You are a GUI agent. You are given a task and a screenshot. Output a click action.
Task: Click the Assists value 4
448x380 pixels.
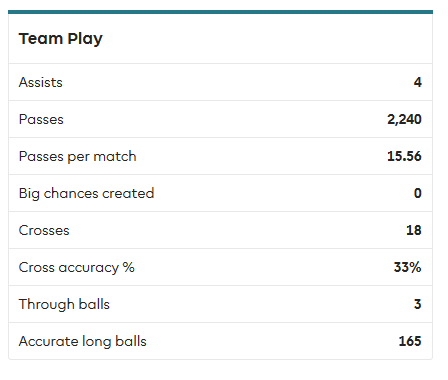pos(418,82)
